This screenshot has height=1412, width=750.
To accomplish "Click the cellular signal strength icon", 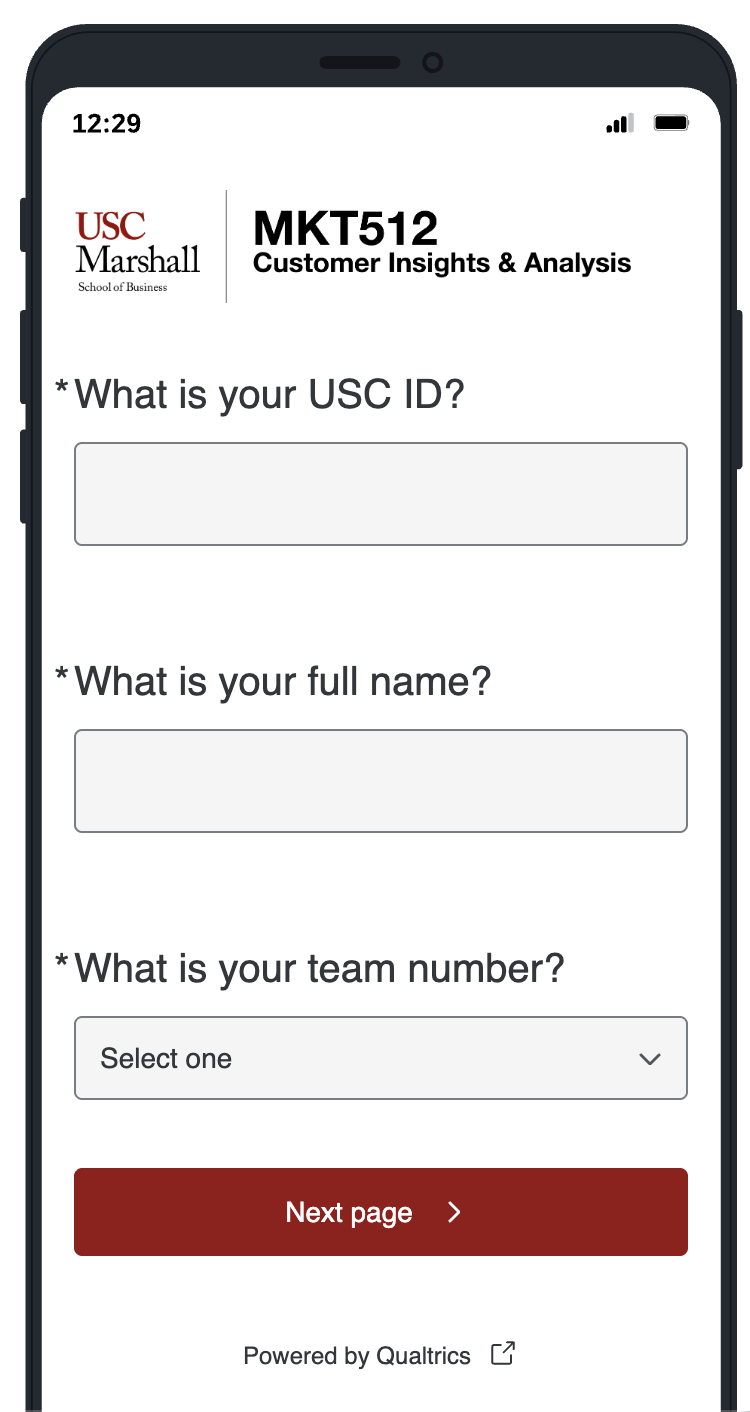I will coord(620,124).
